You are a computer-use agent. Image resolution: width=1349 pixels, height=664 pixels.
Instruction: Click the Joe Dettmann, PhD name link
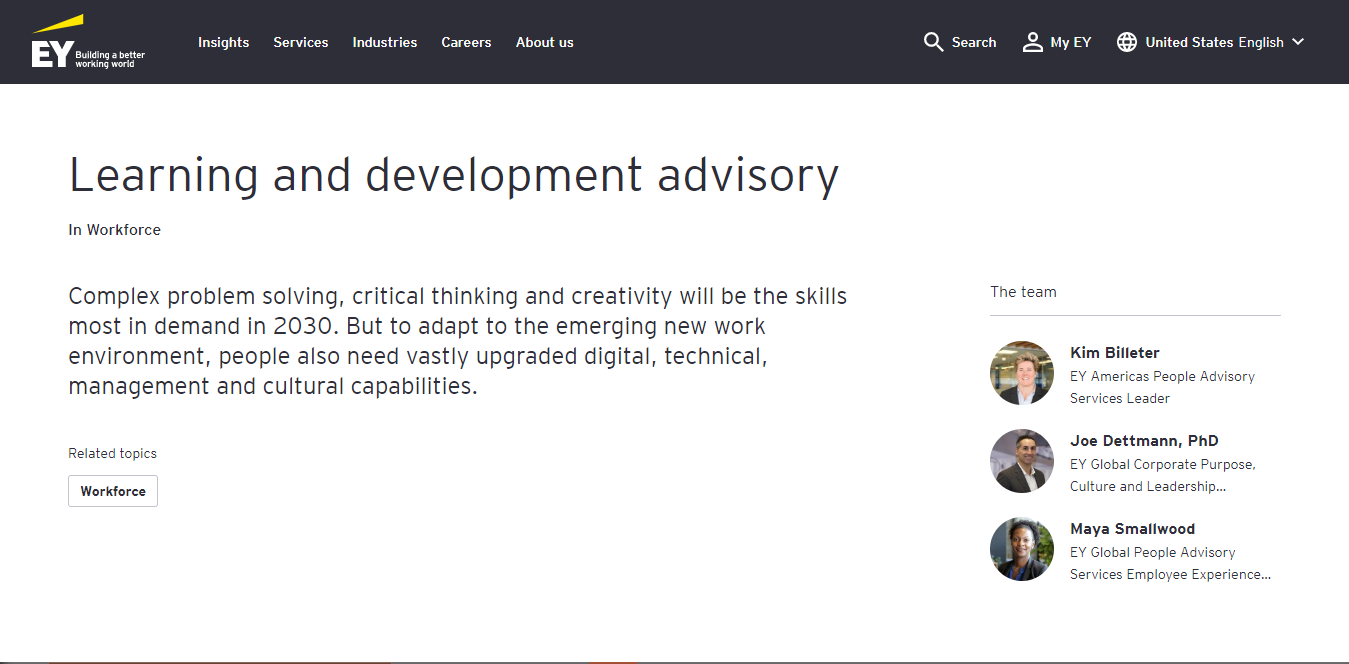coord(1144,441)
